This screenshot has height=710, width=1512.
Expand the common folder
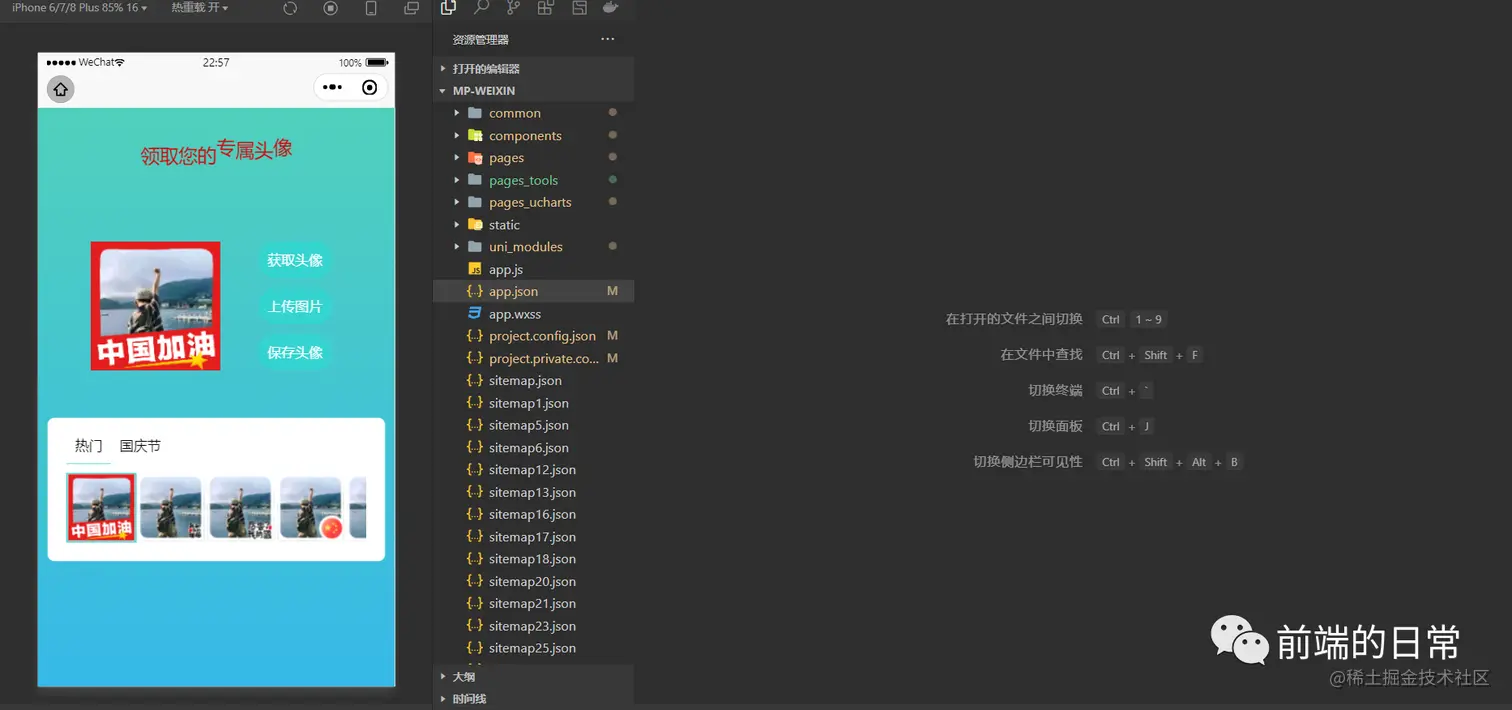534,113
